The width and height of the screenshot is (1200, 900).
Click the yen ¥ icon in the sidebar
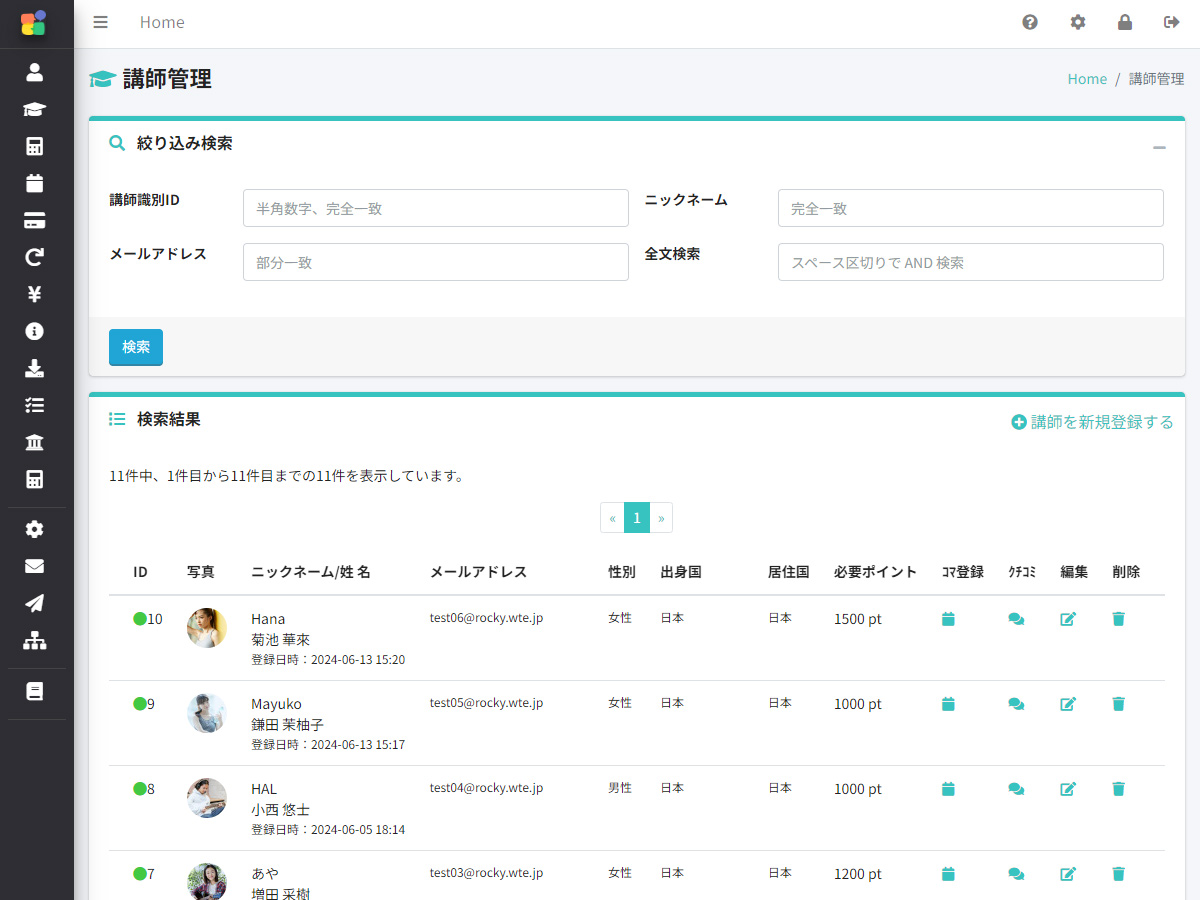point(34,294)
